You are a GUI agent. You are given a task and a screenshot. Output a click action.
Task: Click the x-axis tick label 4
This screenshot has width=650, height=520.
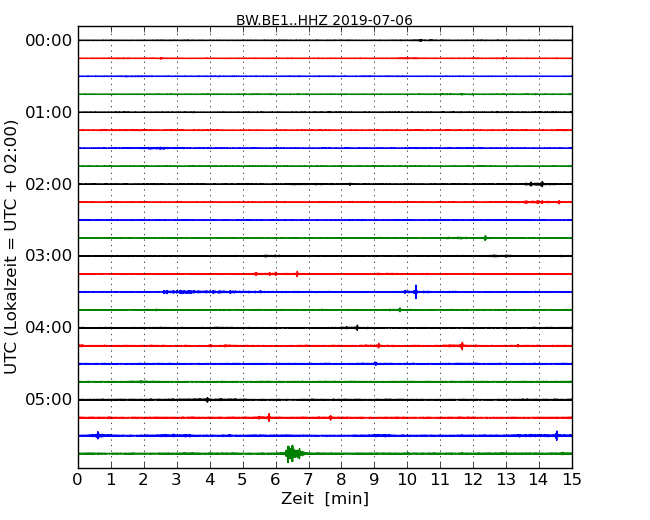tap(210, 480)
